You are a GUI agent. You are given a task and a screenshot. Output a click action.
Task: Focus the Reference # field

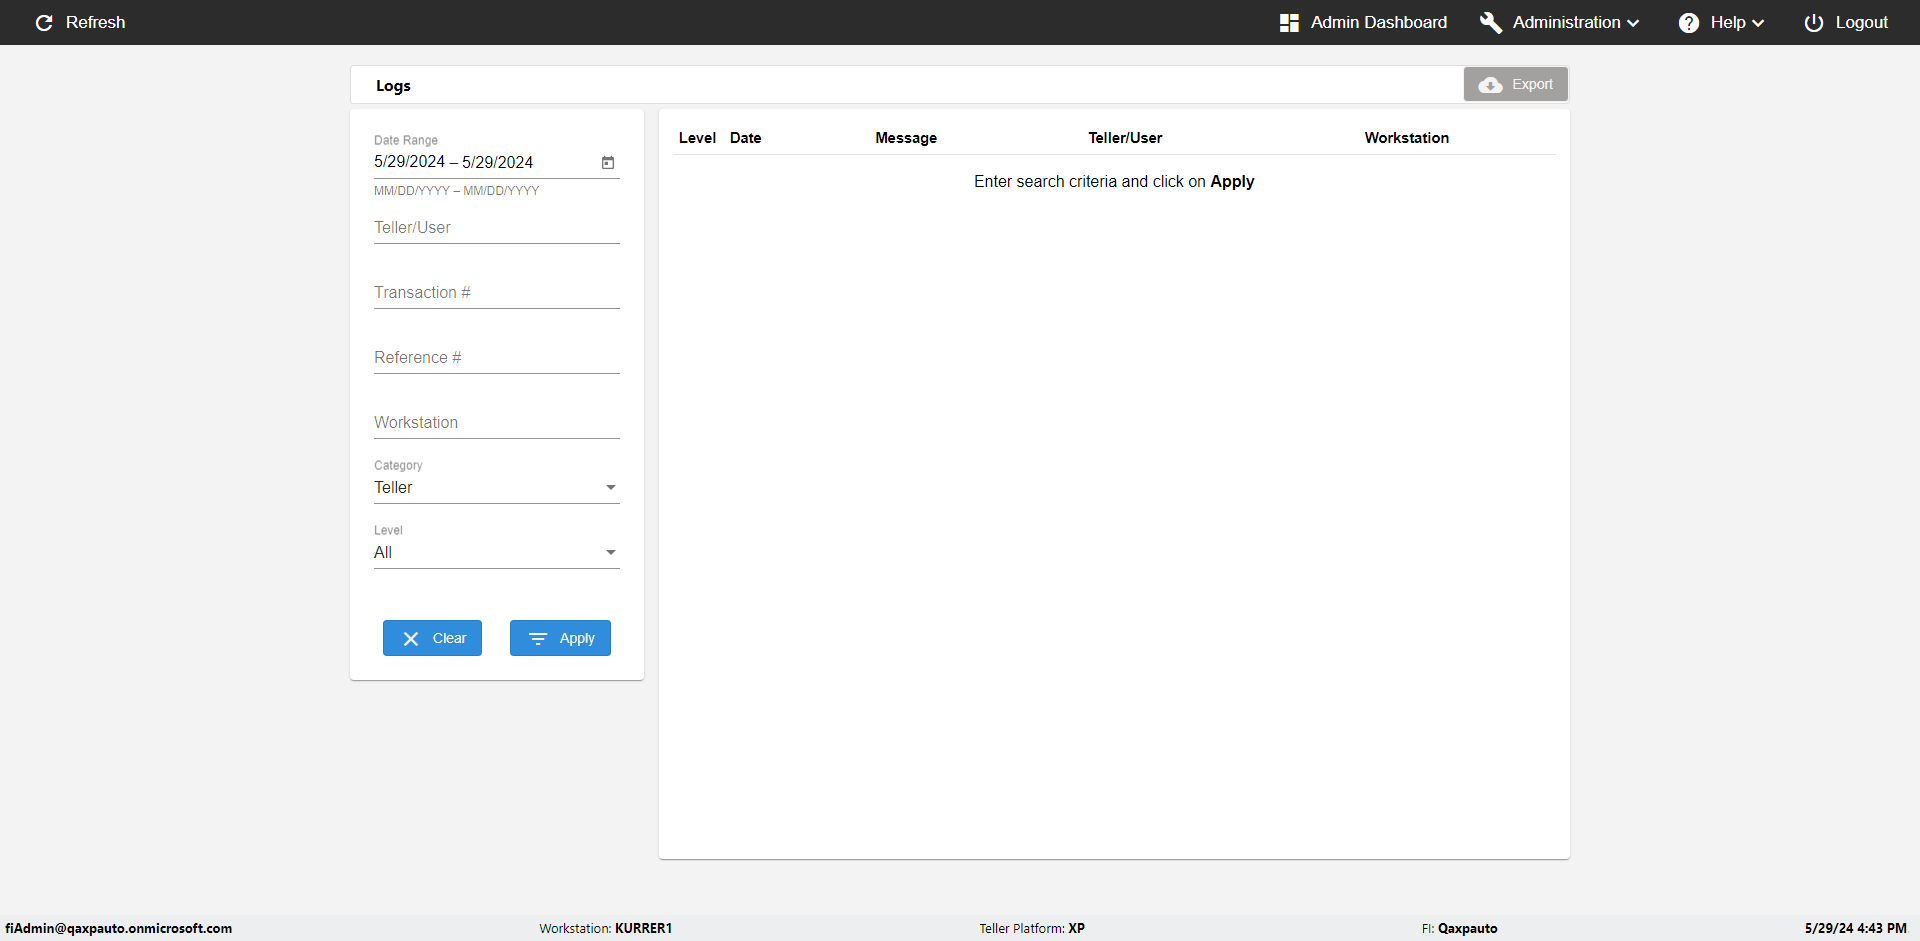[x=497, y=358]
